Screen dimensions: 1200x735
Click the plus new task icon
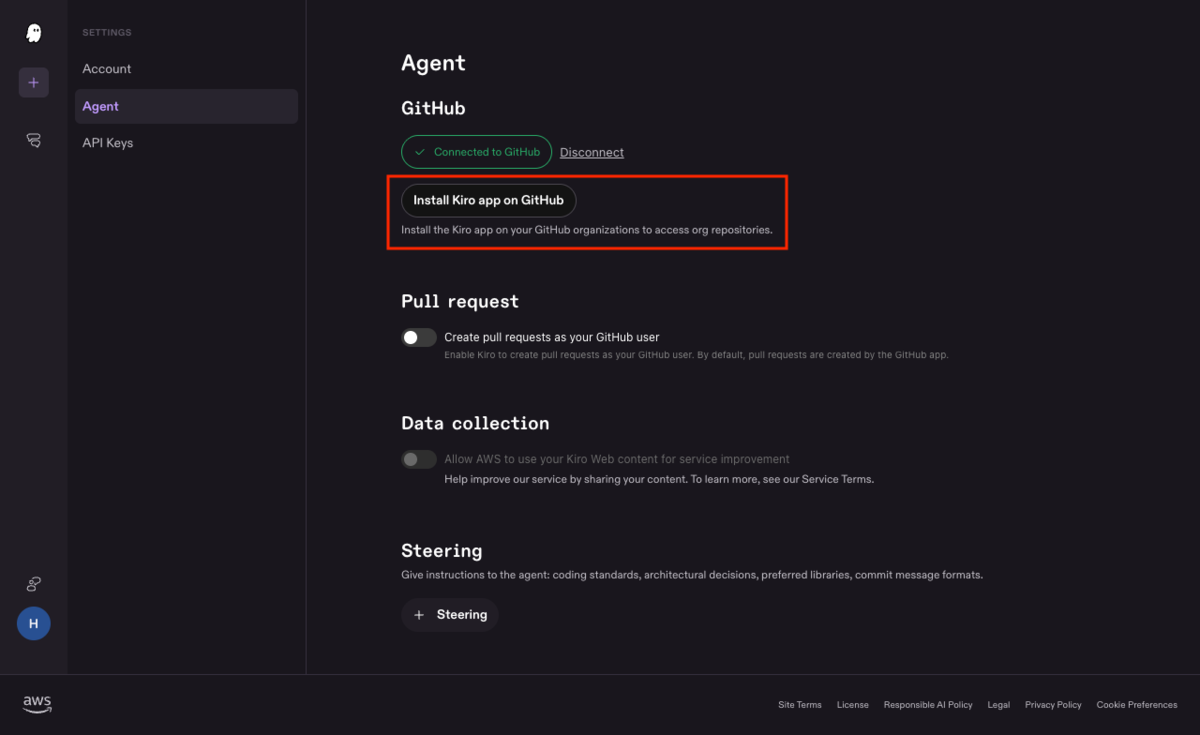[x=33, y=83]
